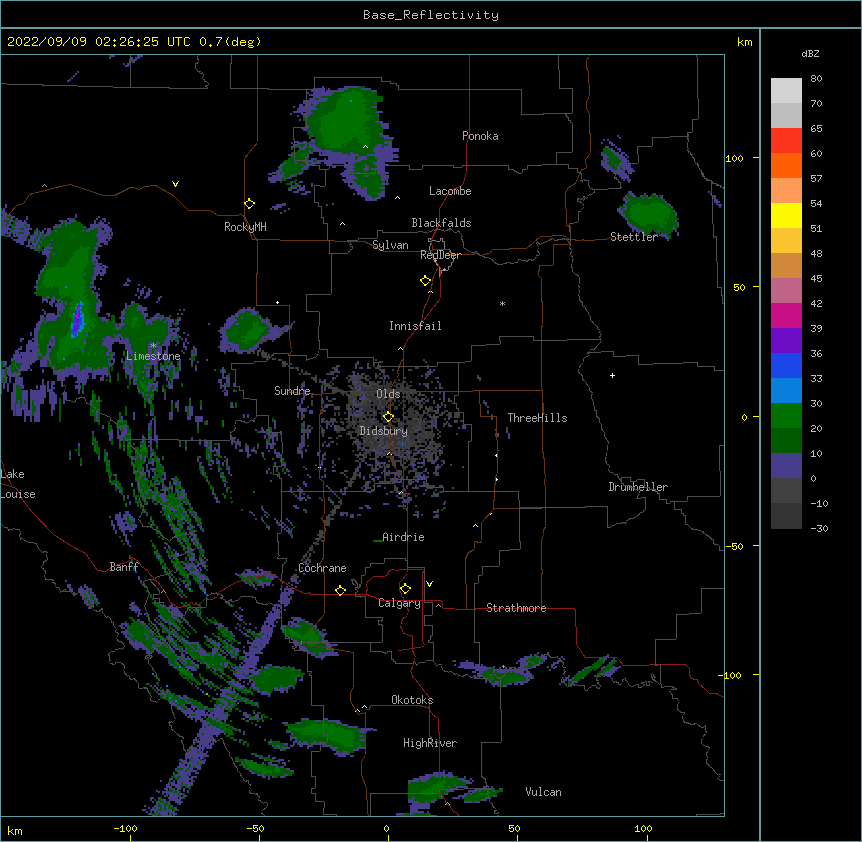This screenshot has height=842, width=862.
Task: Select the Drumheller label
Action: (x=638, y=487)
